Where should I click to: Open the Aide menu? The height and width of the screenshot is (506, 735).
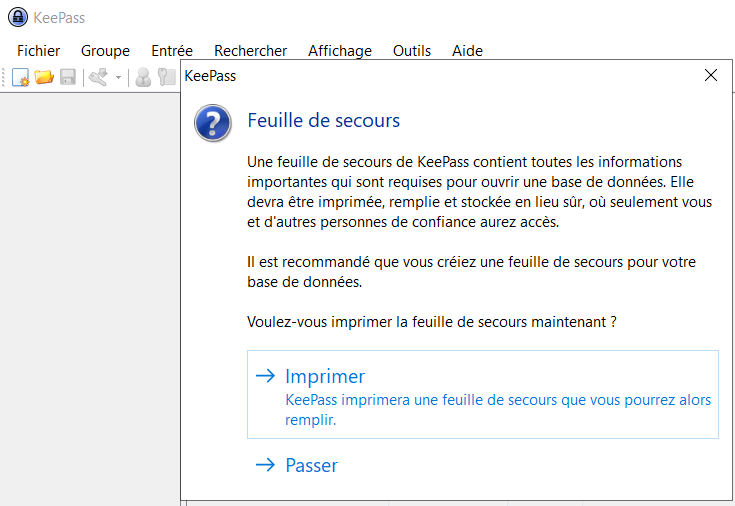click(467, 51)
